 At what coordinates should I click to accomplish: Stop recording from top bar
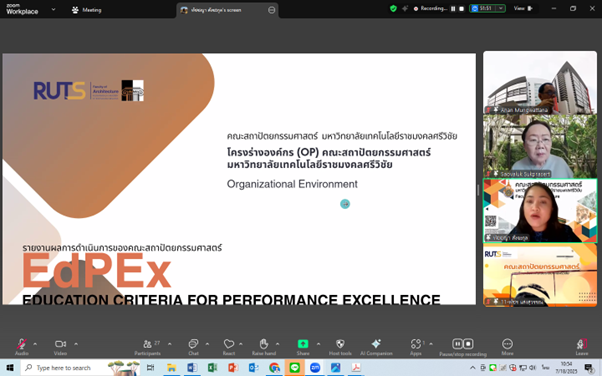(461, 8)
